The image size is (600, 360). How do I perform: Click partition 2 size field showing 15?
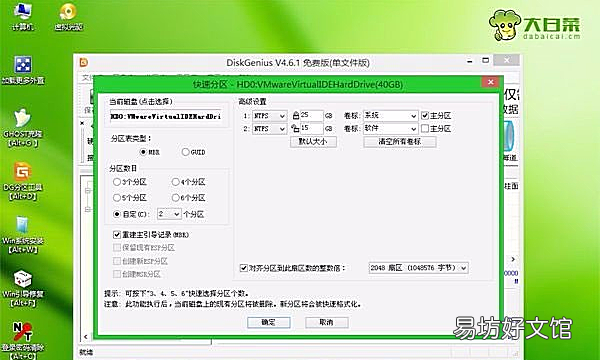pyautogui.click(x=311, y=128)
